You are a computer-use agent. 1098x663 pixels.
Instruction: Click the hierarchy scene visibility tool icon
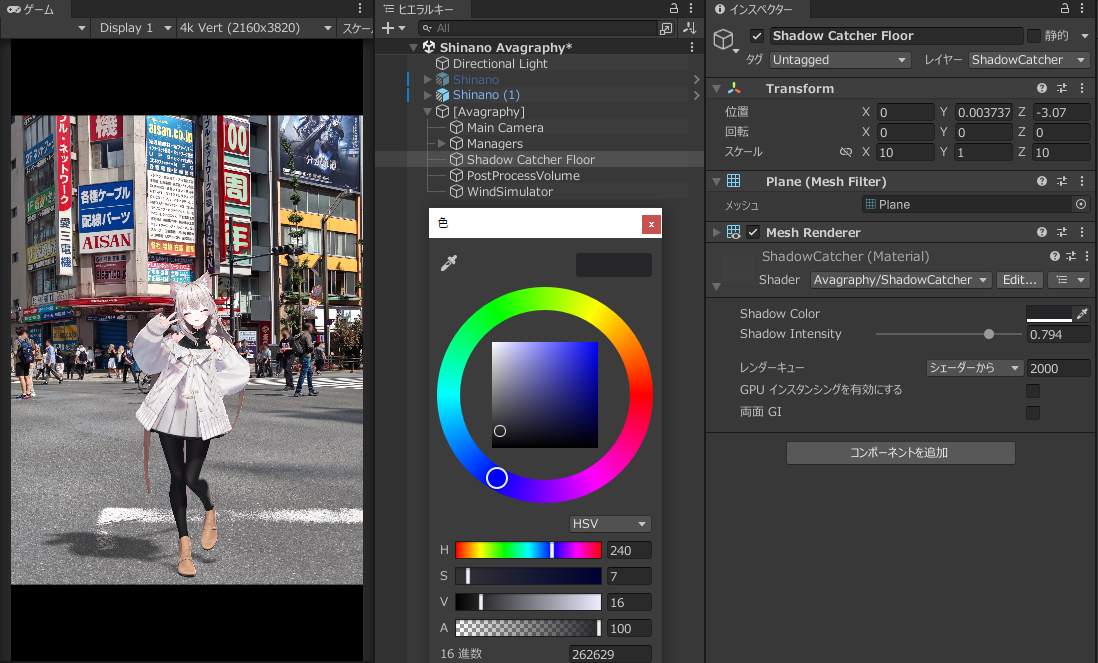(x=690, y=28)
